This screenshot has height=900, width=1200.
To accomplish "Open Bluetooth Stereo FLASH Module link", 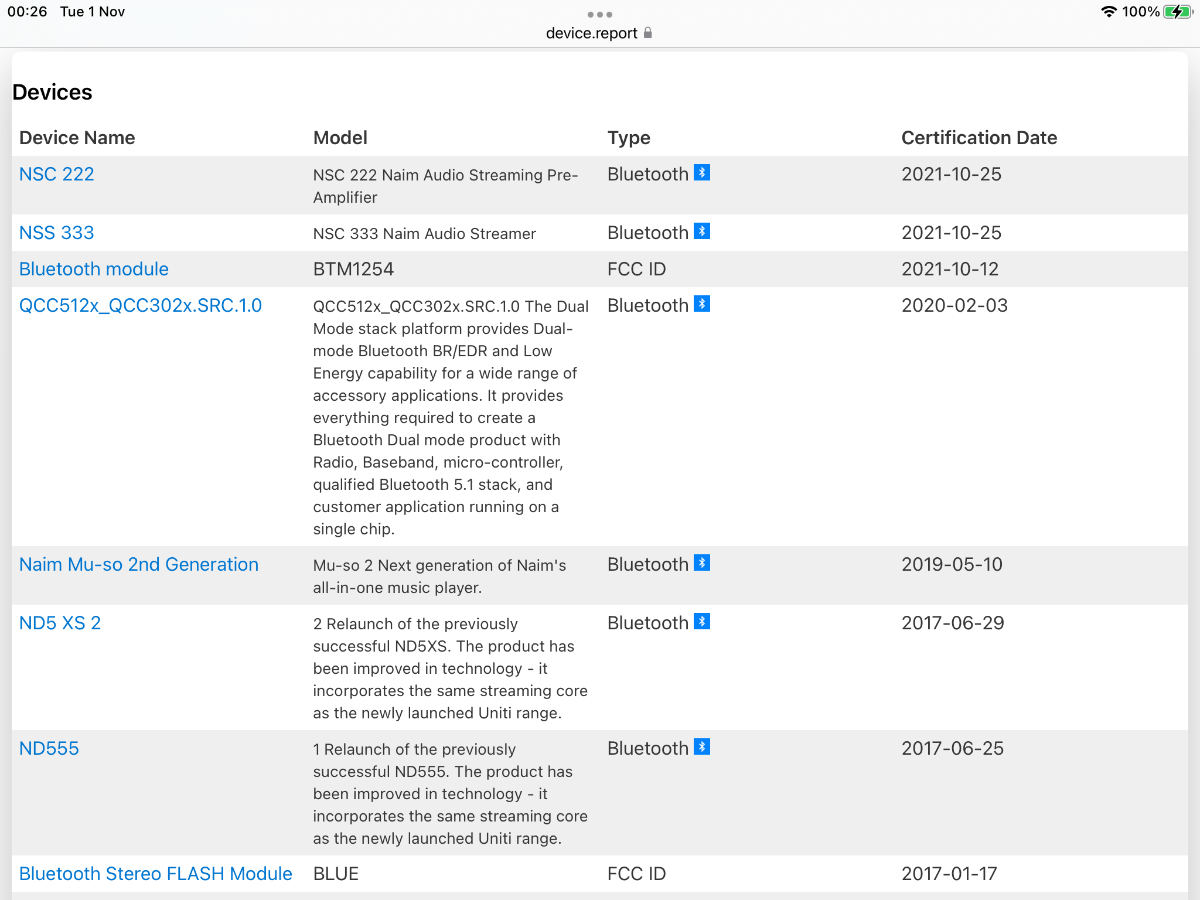I will tap(156, 874).
